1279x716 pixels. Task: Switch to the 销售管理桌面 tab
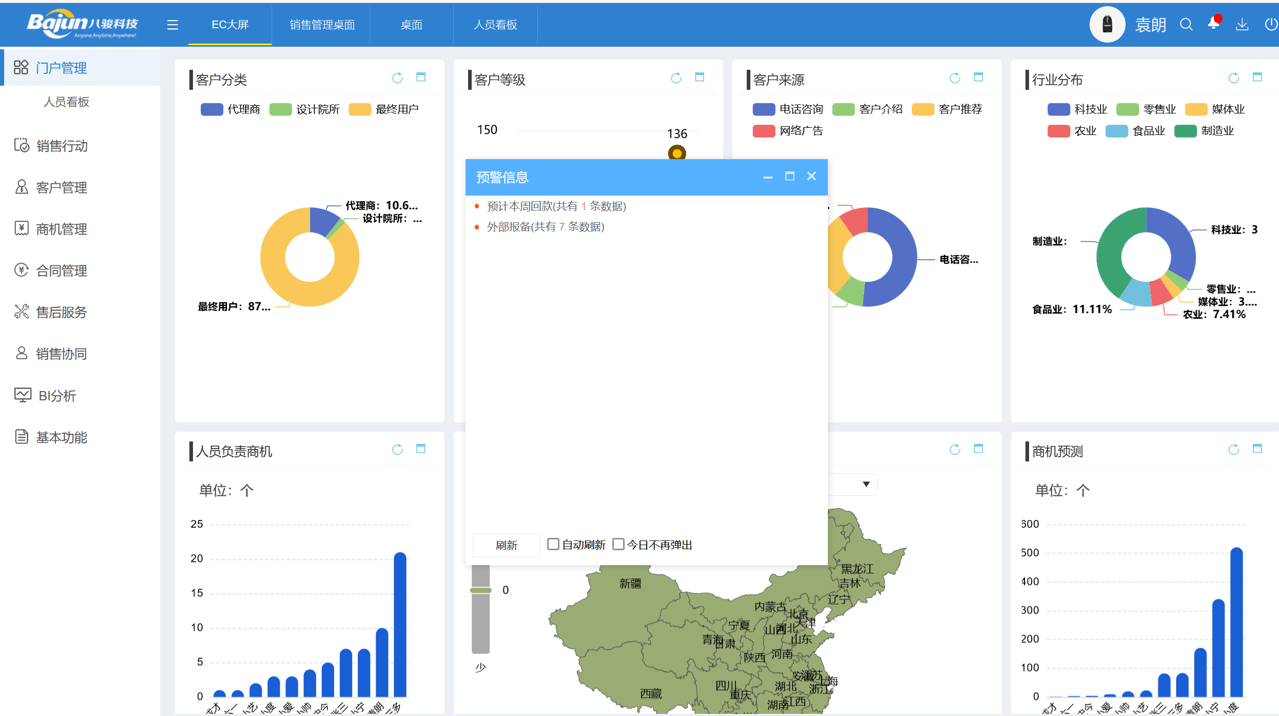(322, 25)
